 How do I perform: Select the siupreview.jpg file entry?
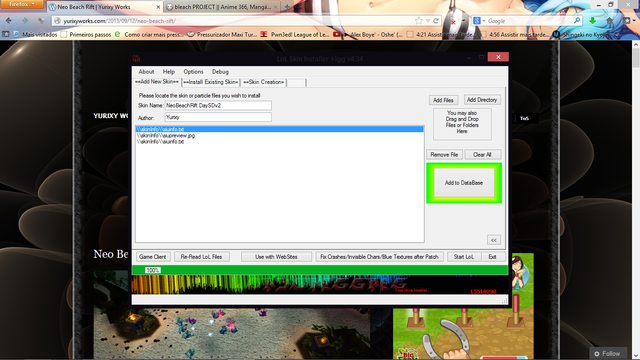pyautogui.click(x=280, y=136)
